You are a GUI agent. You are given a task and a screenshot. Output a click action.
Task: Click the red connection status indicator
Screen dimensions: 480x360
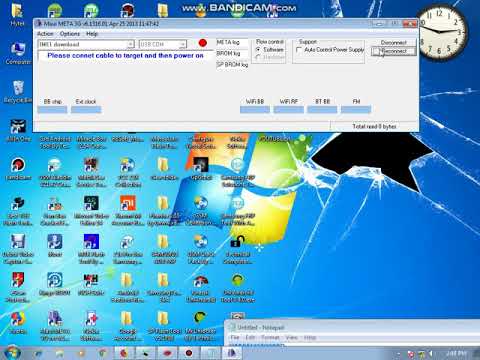click(202, 43)
